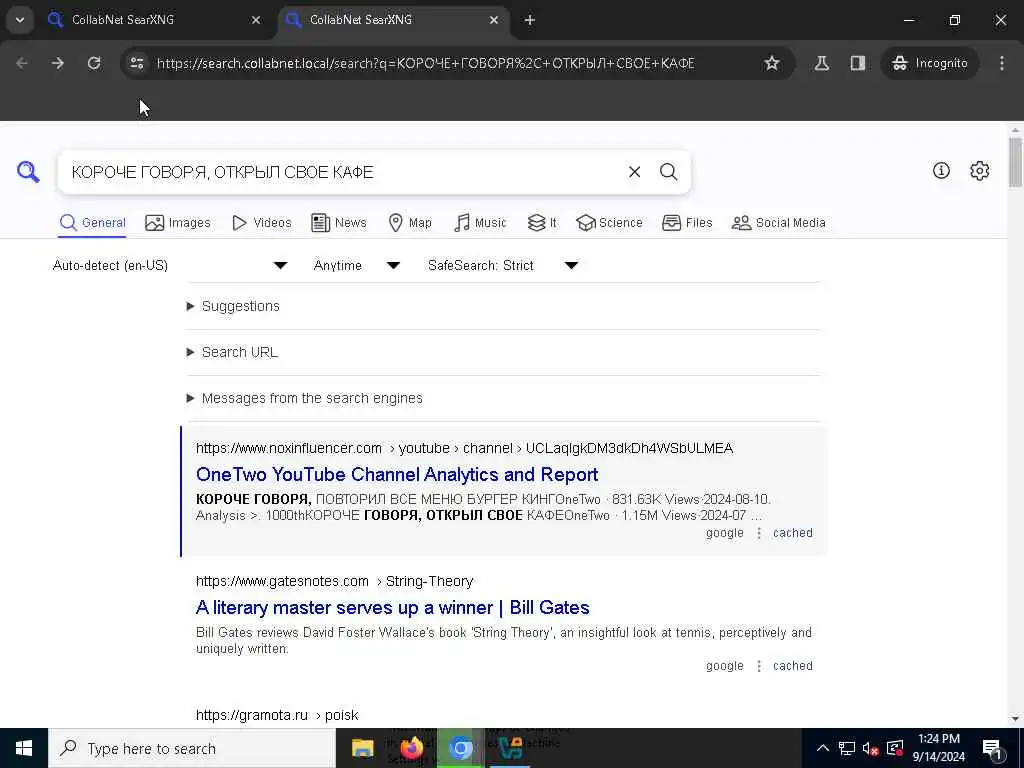Submit search with magnifier button
Image resolution: width=1024 pixels, height=768 pixels.
668,172
